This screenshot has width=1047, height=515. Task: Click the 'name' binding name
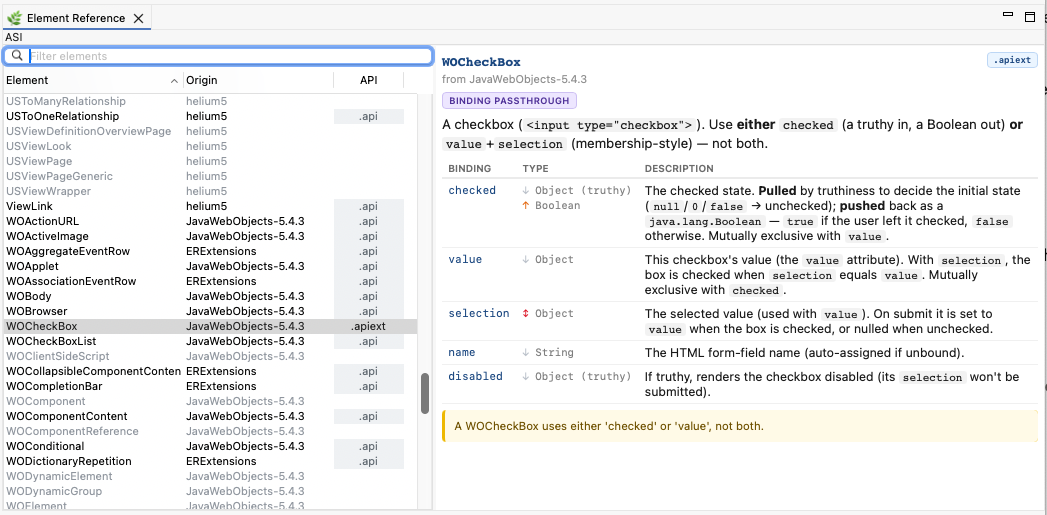pos(461,352)
